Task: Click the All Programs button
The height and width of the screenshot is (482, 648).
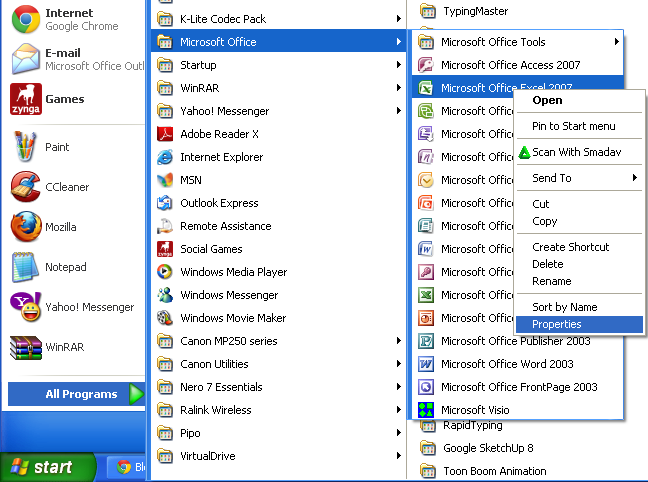Action: pos(76,394)
